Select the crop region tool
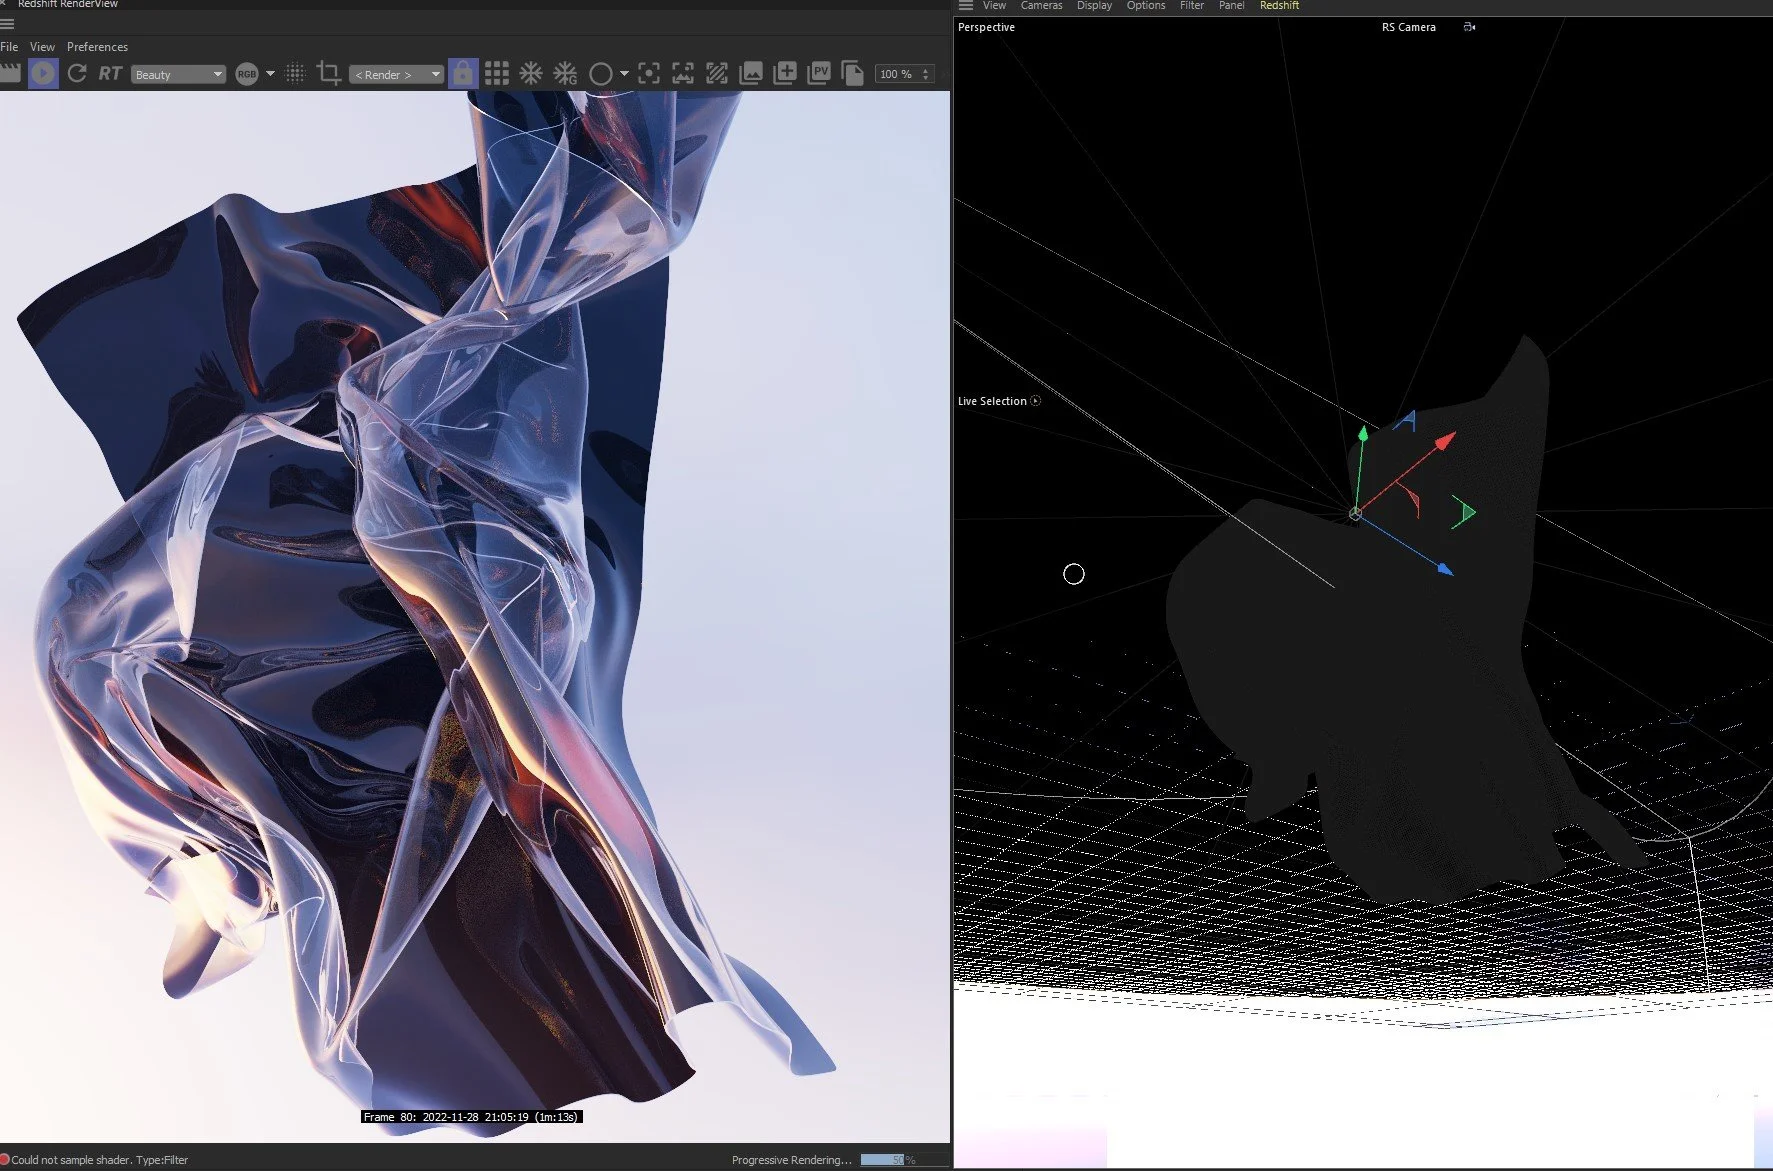The width and height of the screenshot is (1773, 1171). point(328,73)
